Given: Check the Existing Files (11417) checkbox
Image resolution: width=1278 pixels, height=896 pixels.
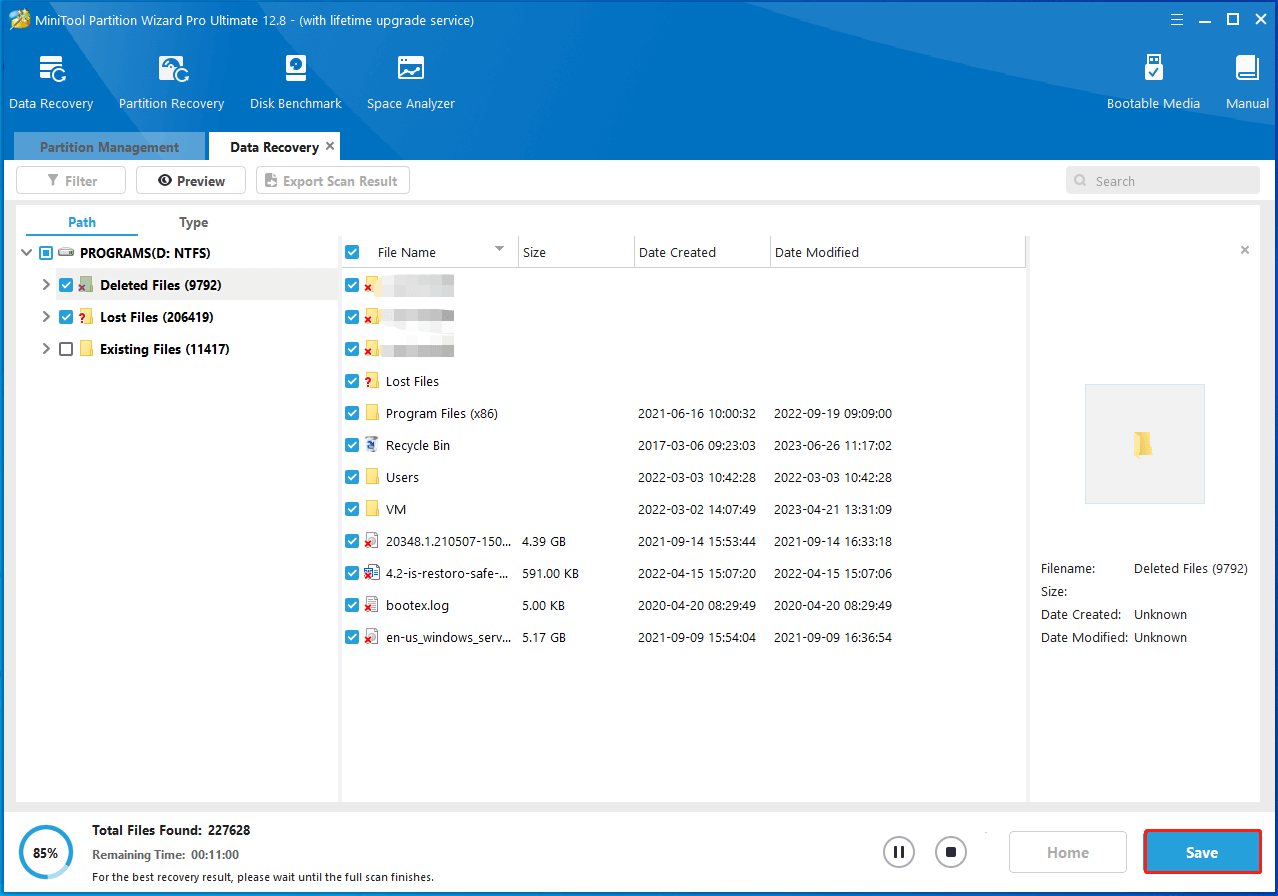Looking at the screenshot, I should pos(66,349).
